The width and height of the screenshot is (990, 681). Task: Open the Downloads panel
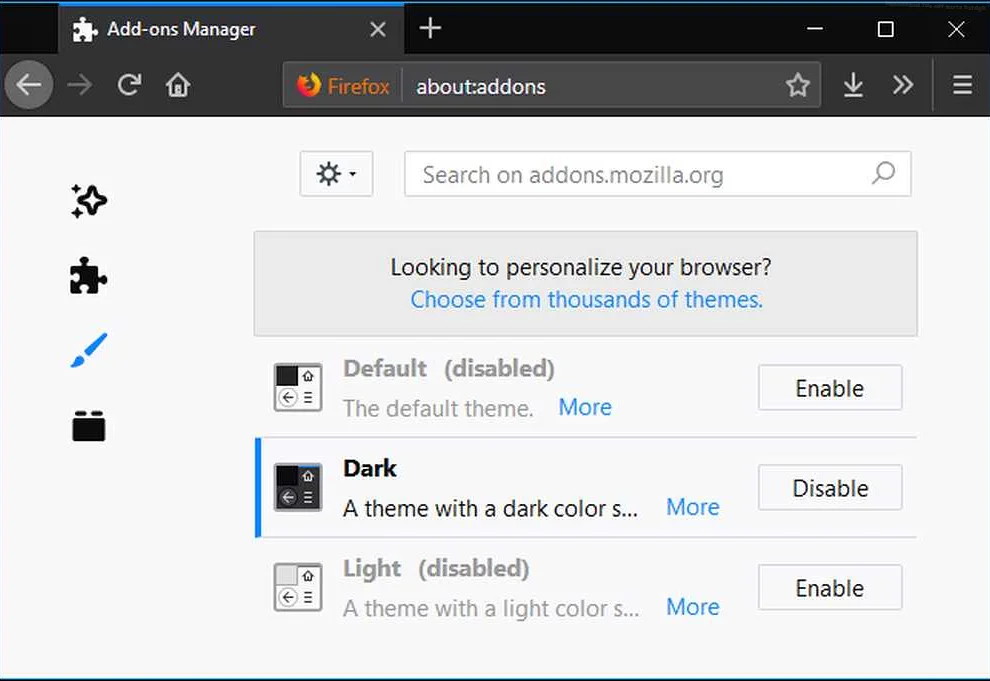[853, 86]
